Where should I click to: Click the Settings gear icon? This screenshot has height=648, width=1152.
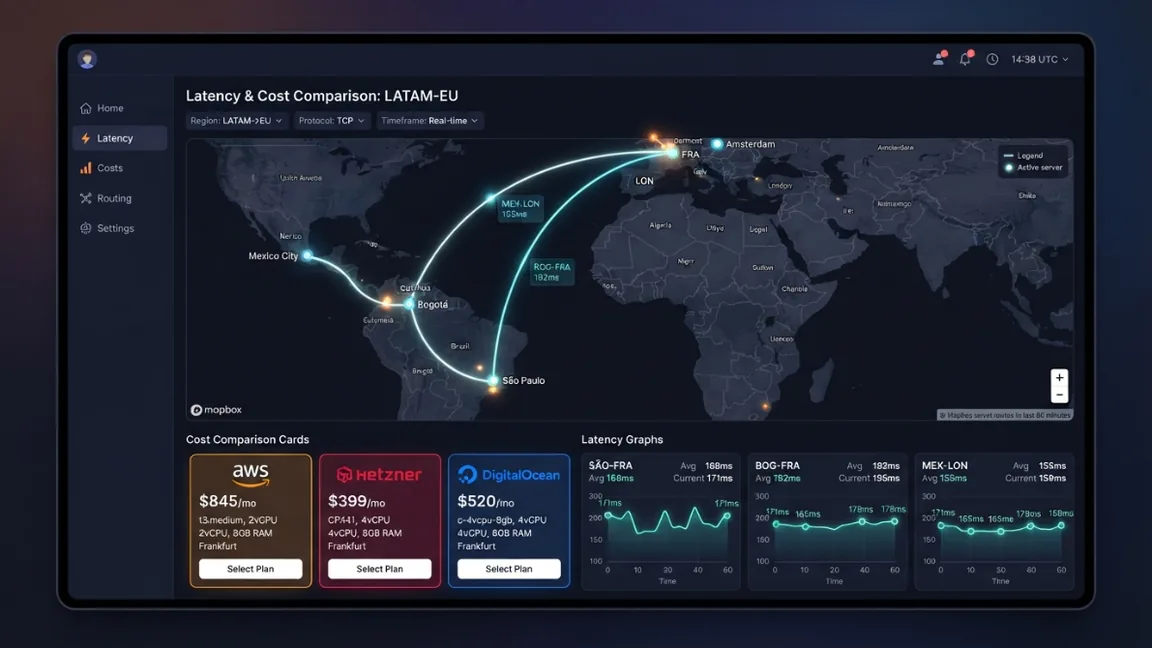pyautogui.click(x=86, y=228)
